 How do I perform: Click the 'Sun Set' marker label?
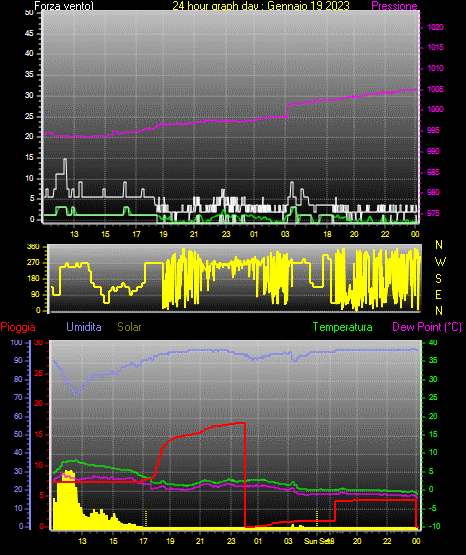pyautogui.click(x=316, y=541)
